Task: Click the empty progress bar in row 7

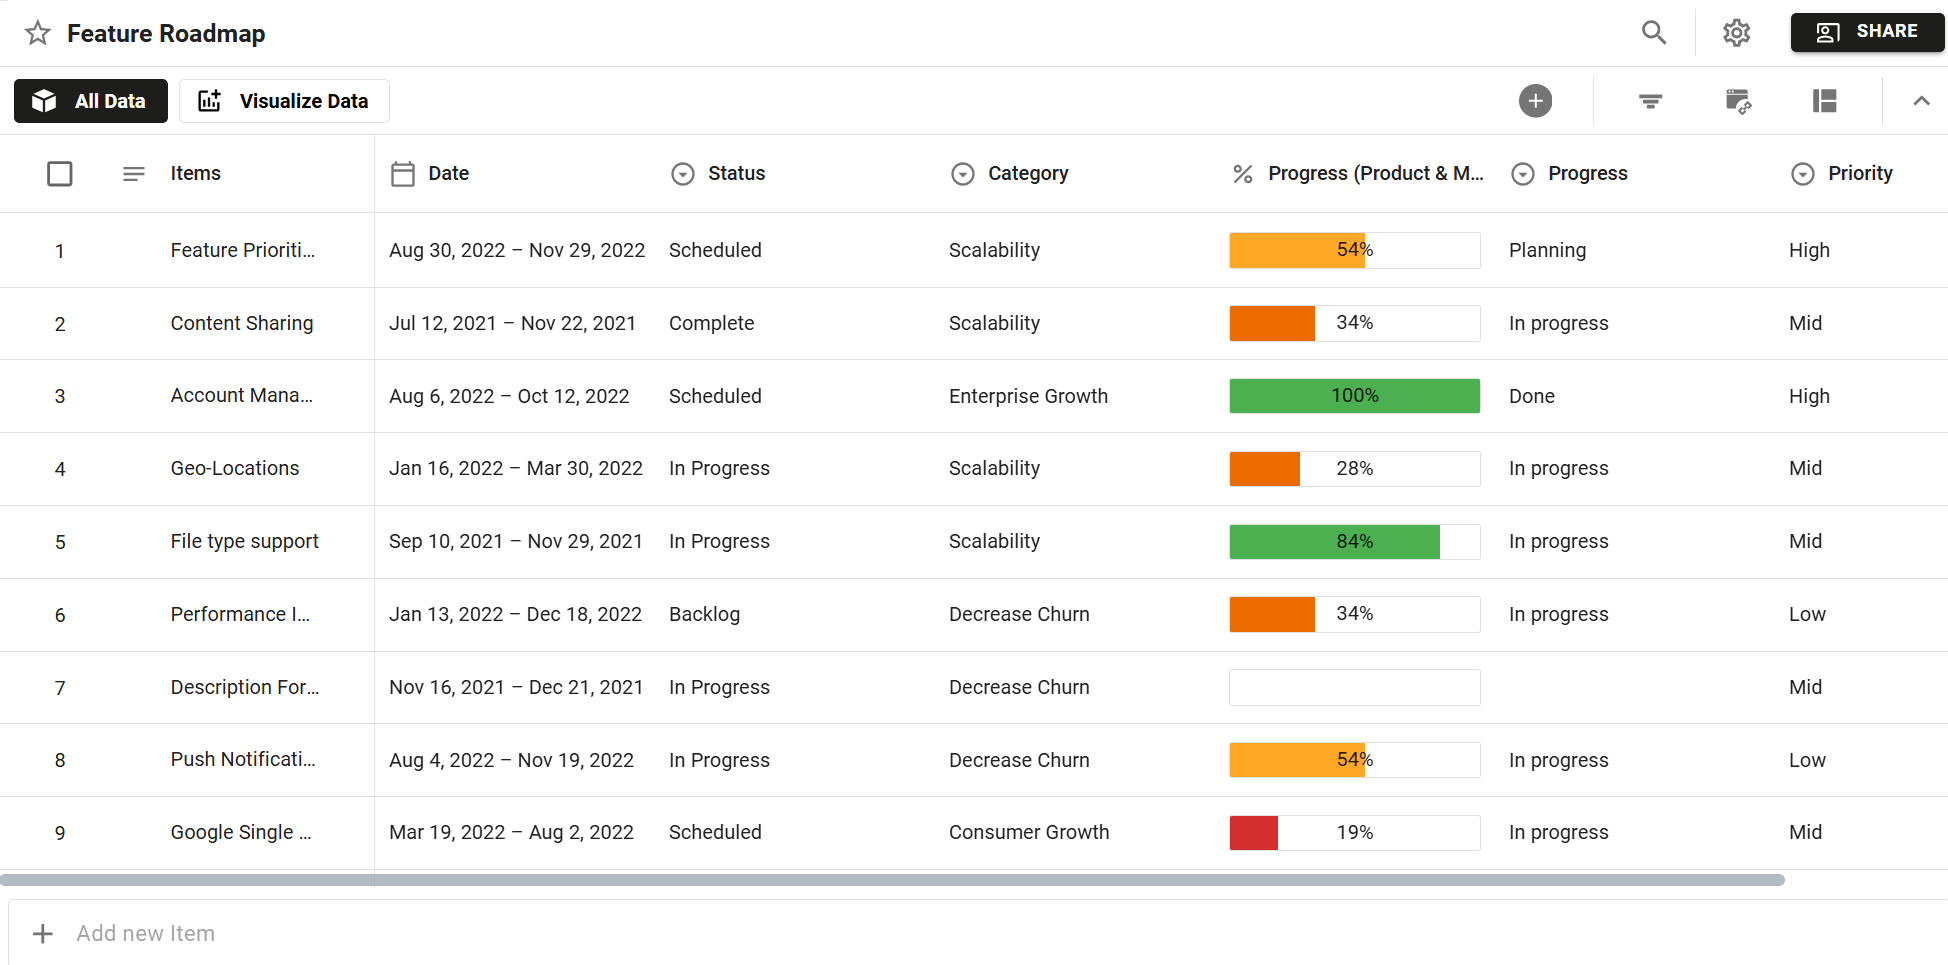Action: [1354, 688]
